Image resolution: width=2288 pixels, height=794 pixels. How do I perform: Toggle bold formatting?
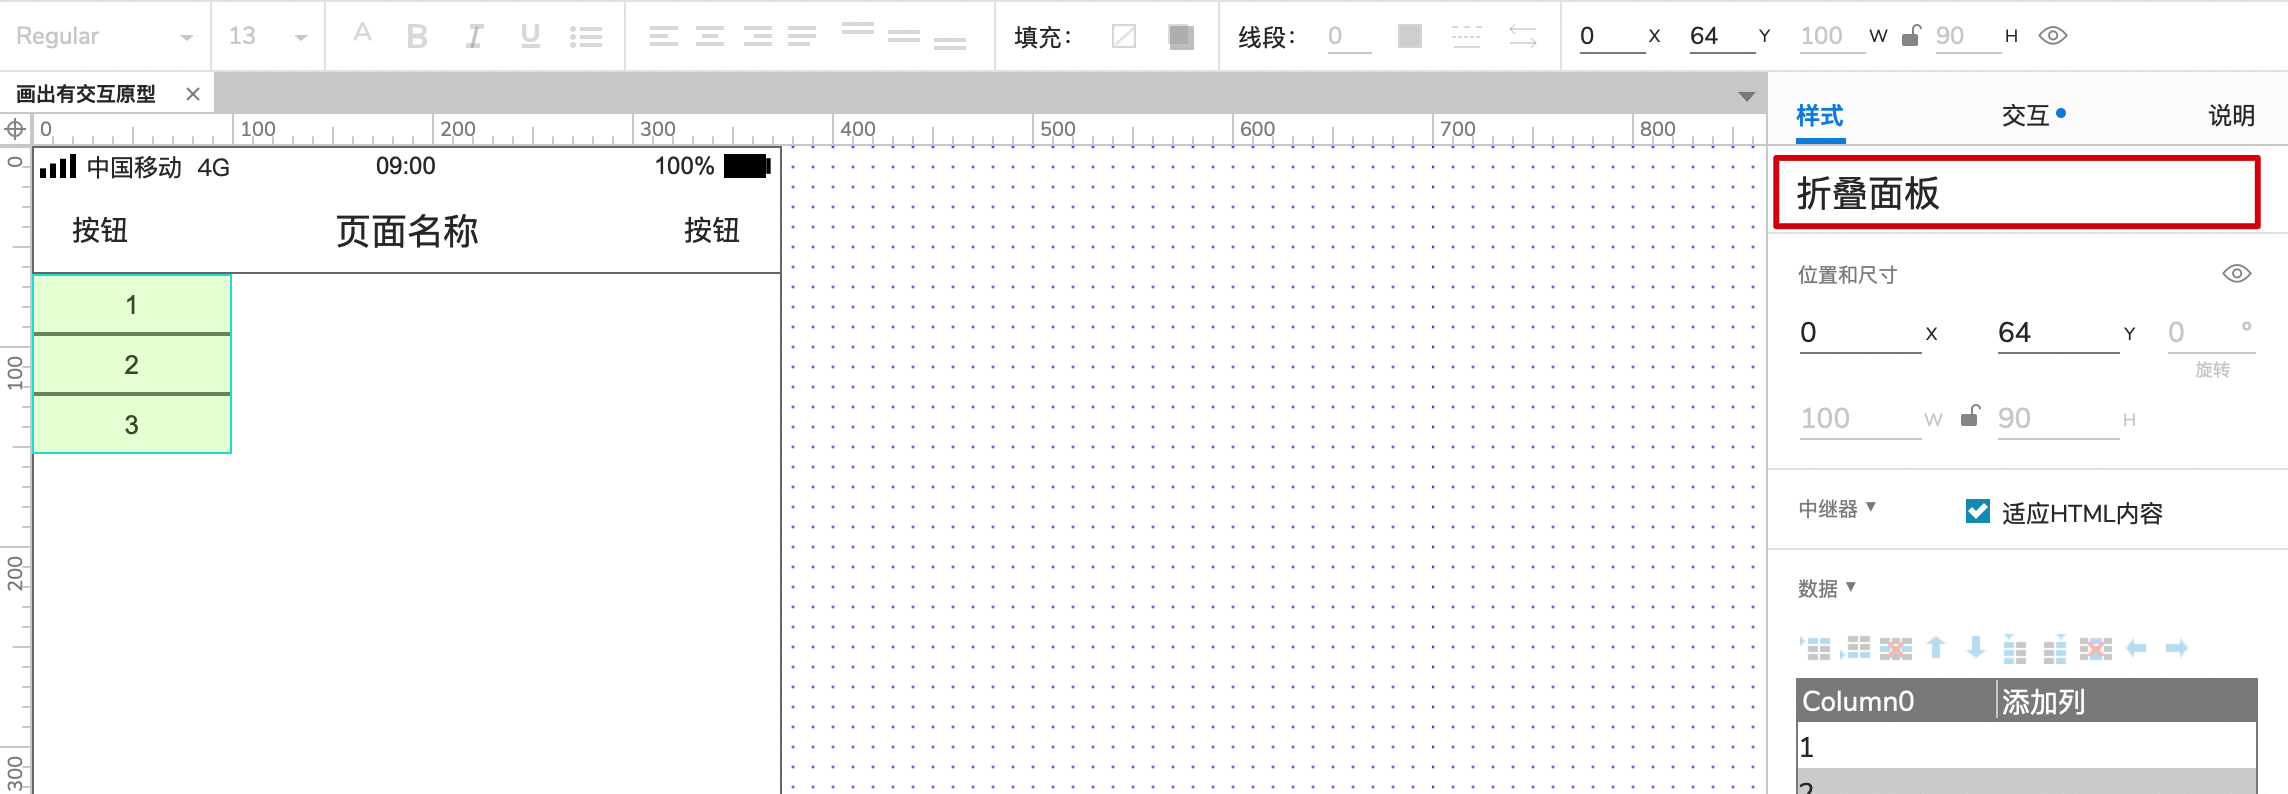[x=417, y=36]
